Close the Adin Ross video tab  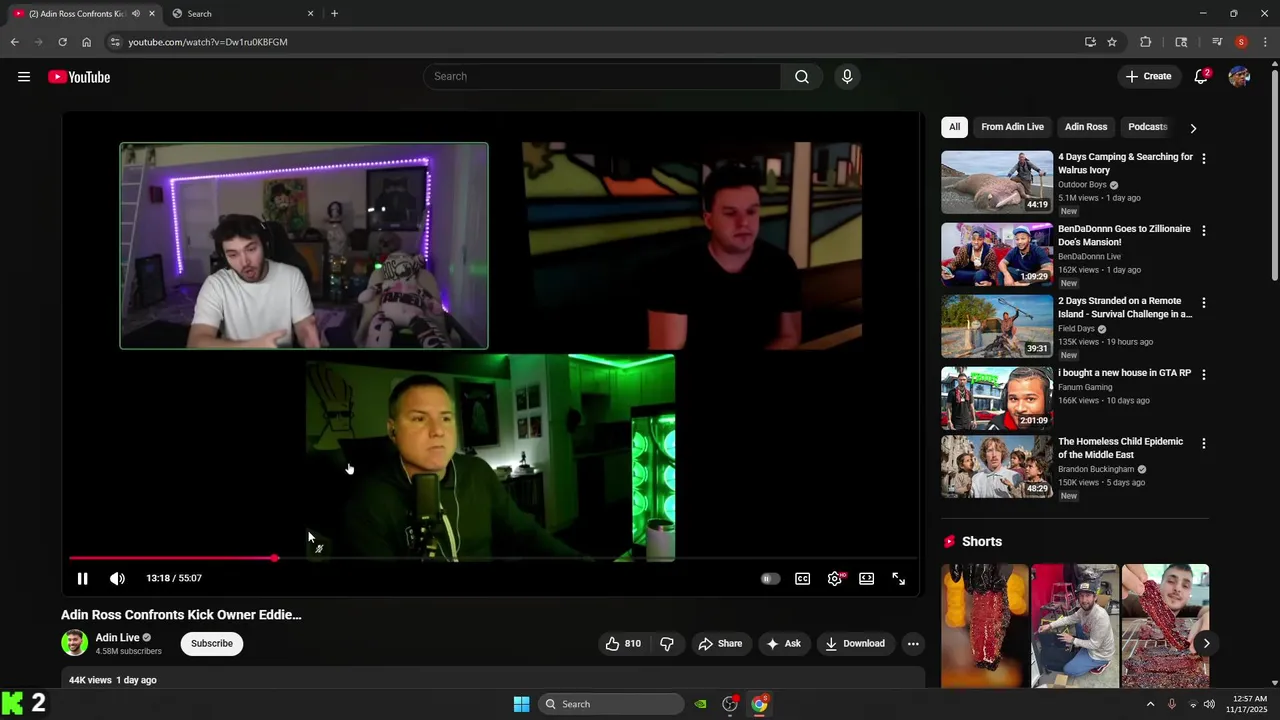click(x=152, y=14)
